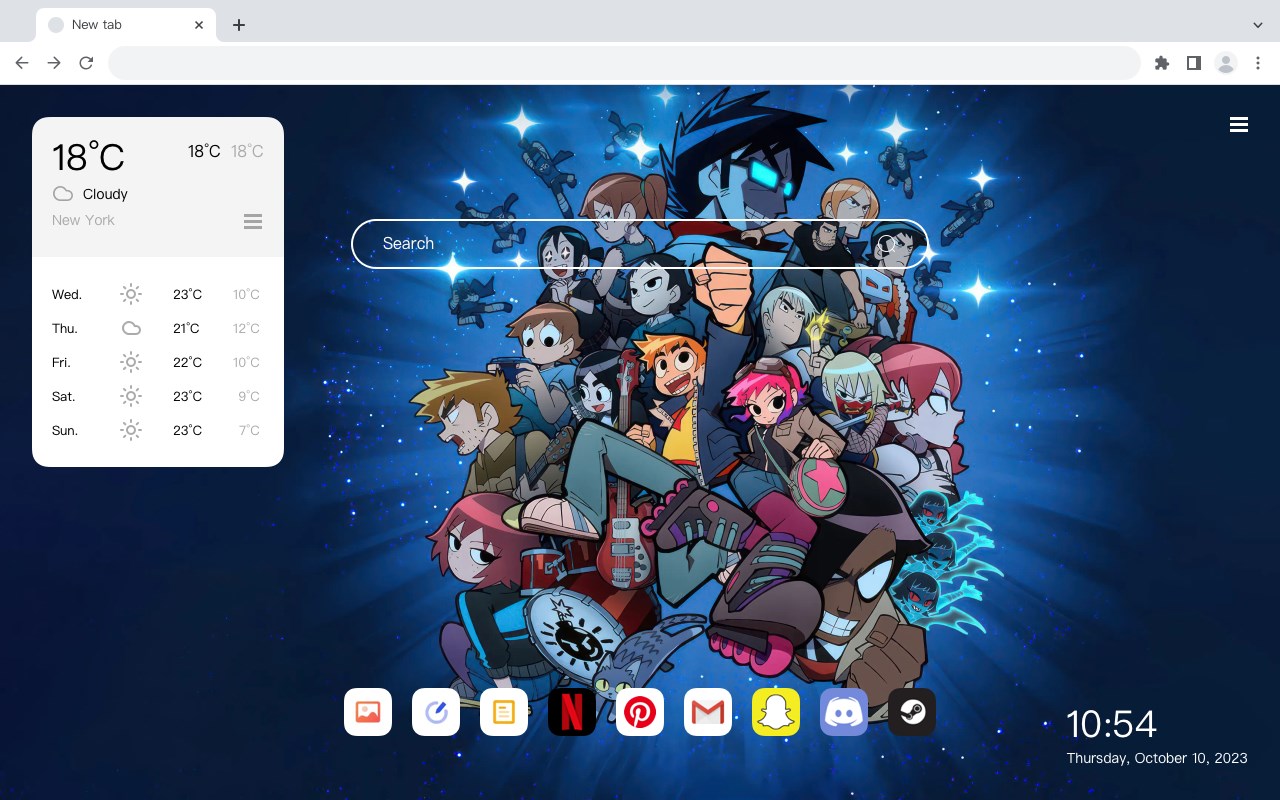Viewport: 1280px width, 800px height.
Task: Open the hamburger menu on the page
Action: [x=1239, y=125]
